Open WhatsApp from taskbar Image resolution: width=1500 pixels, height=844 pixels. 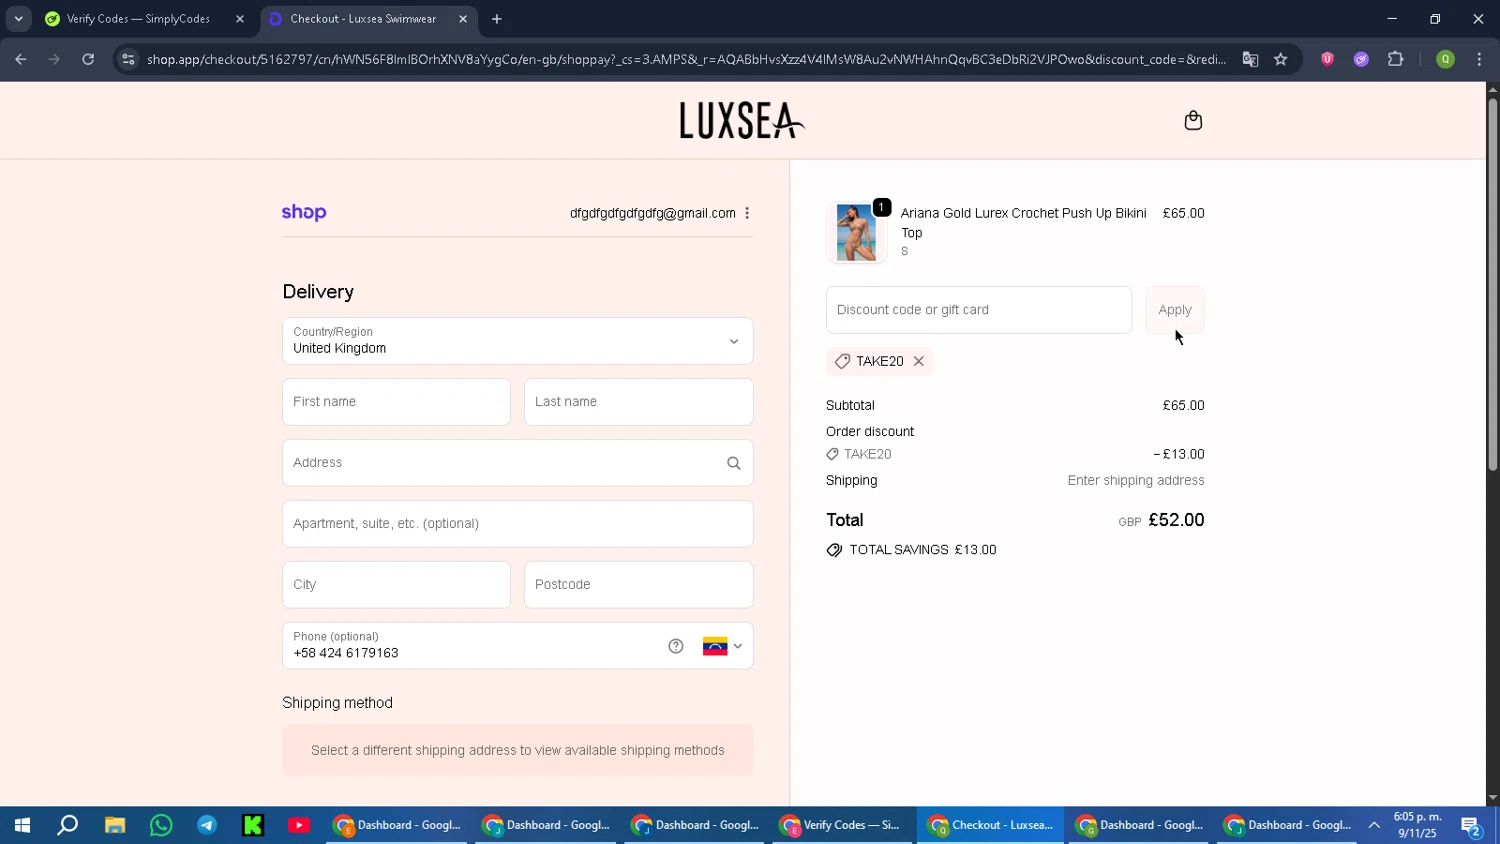[161, 825]
